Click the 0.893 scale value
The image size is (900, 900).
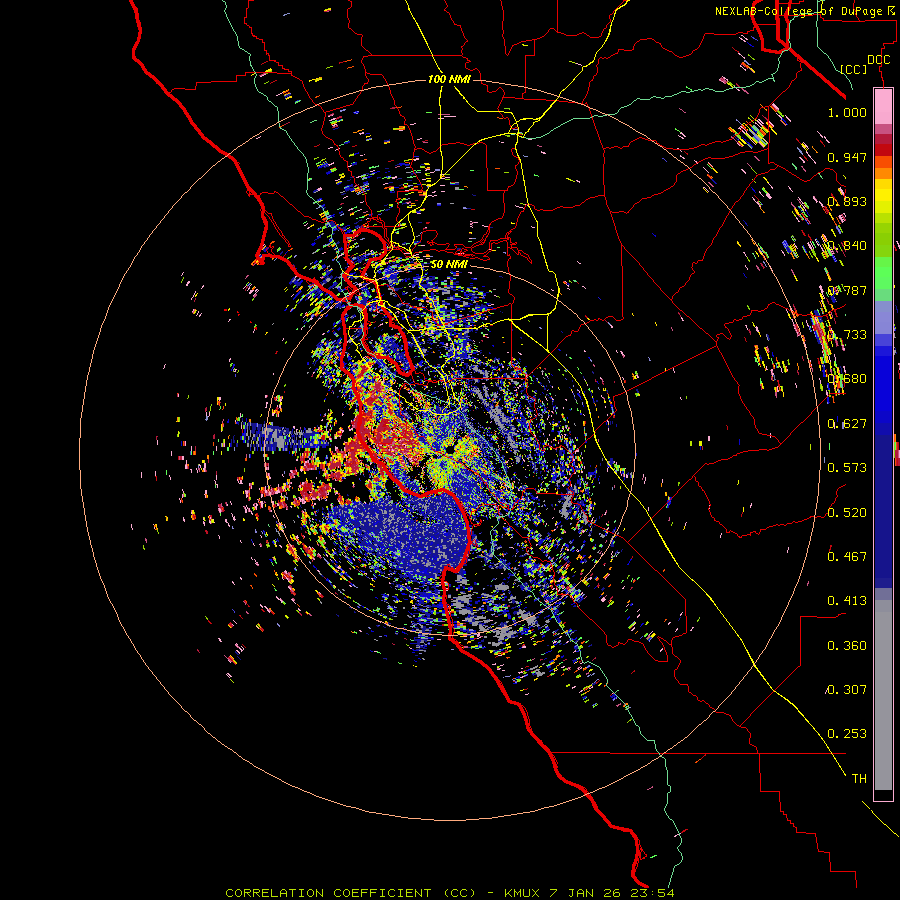pos(847,201)
